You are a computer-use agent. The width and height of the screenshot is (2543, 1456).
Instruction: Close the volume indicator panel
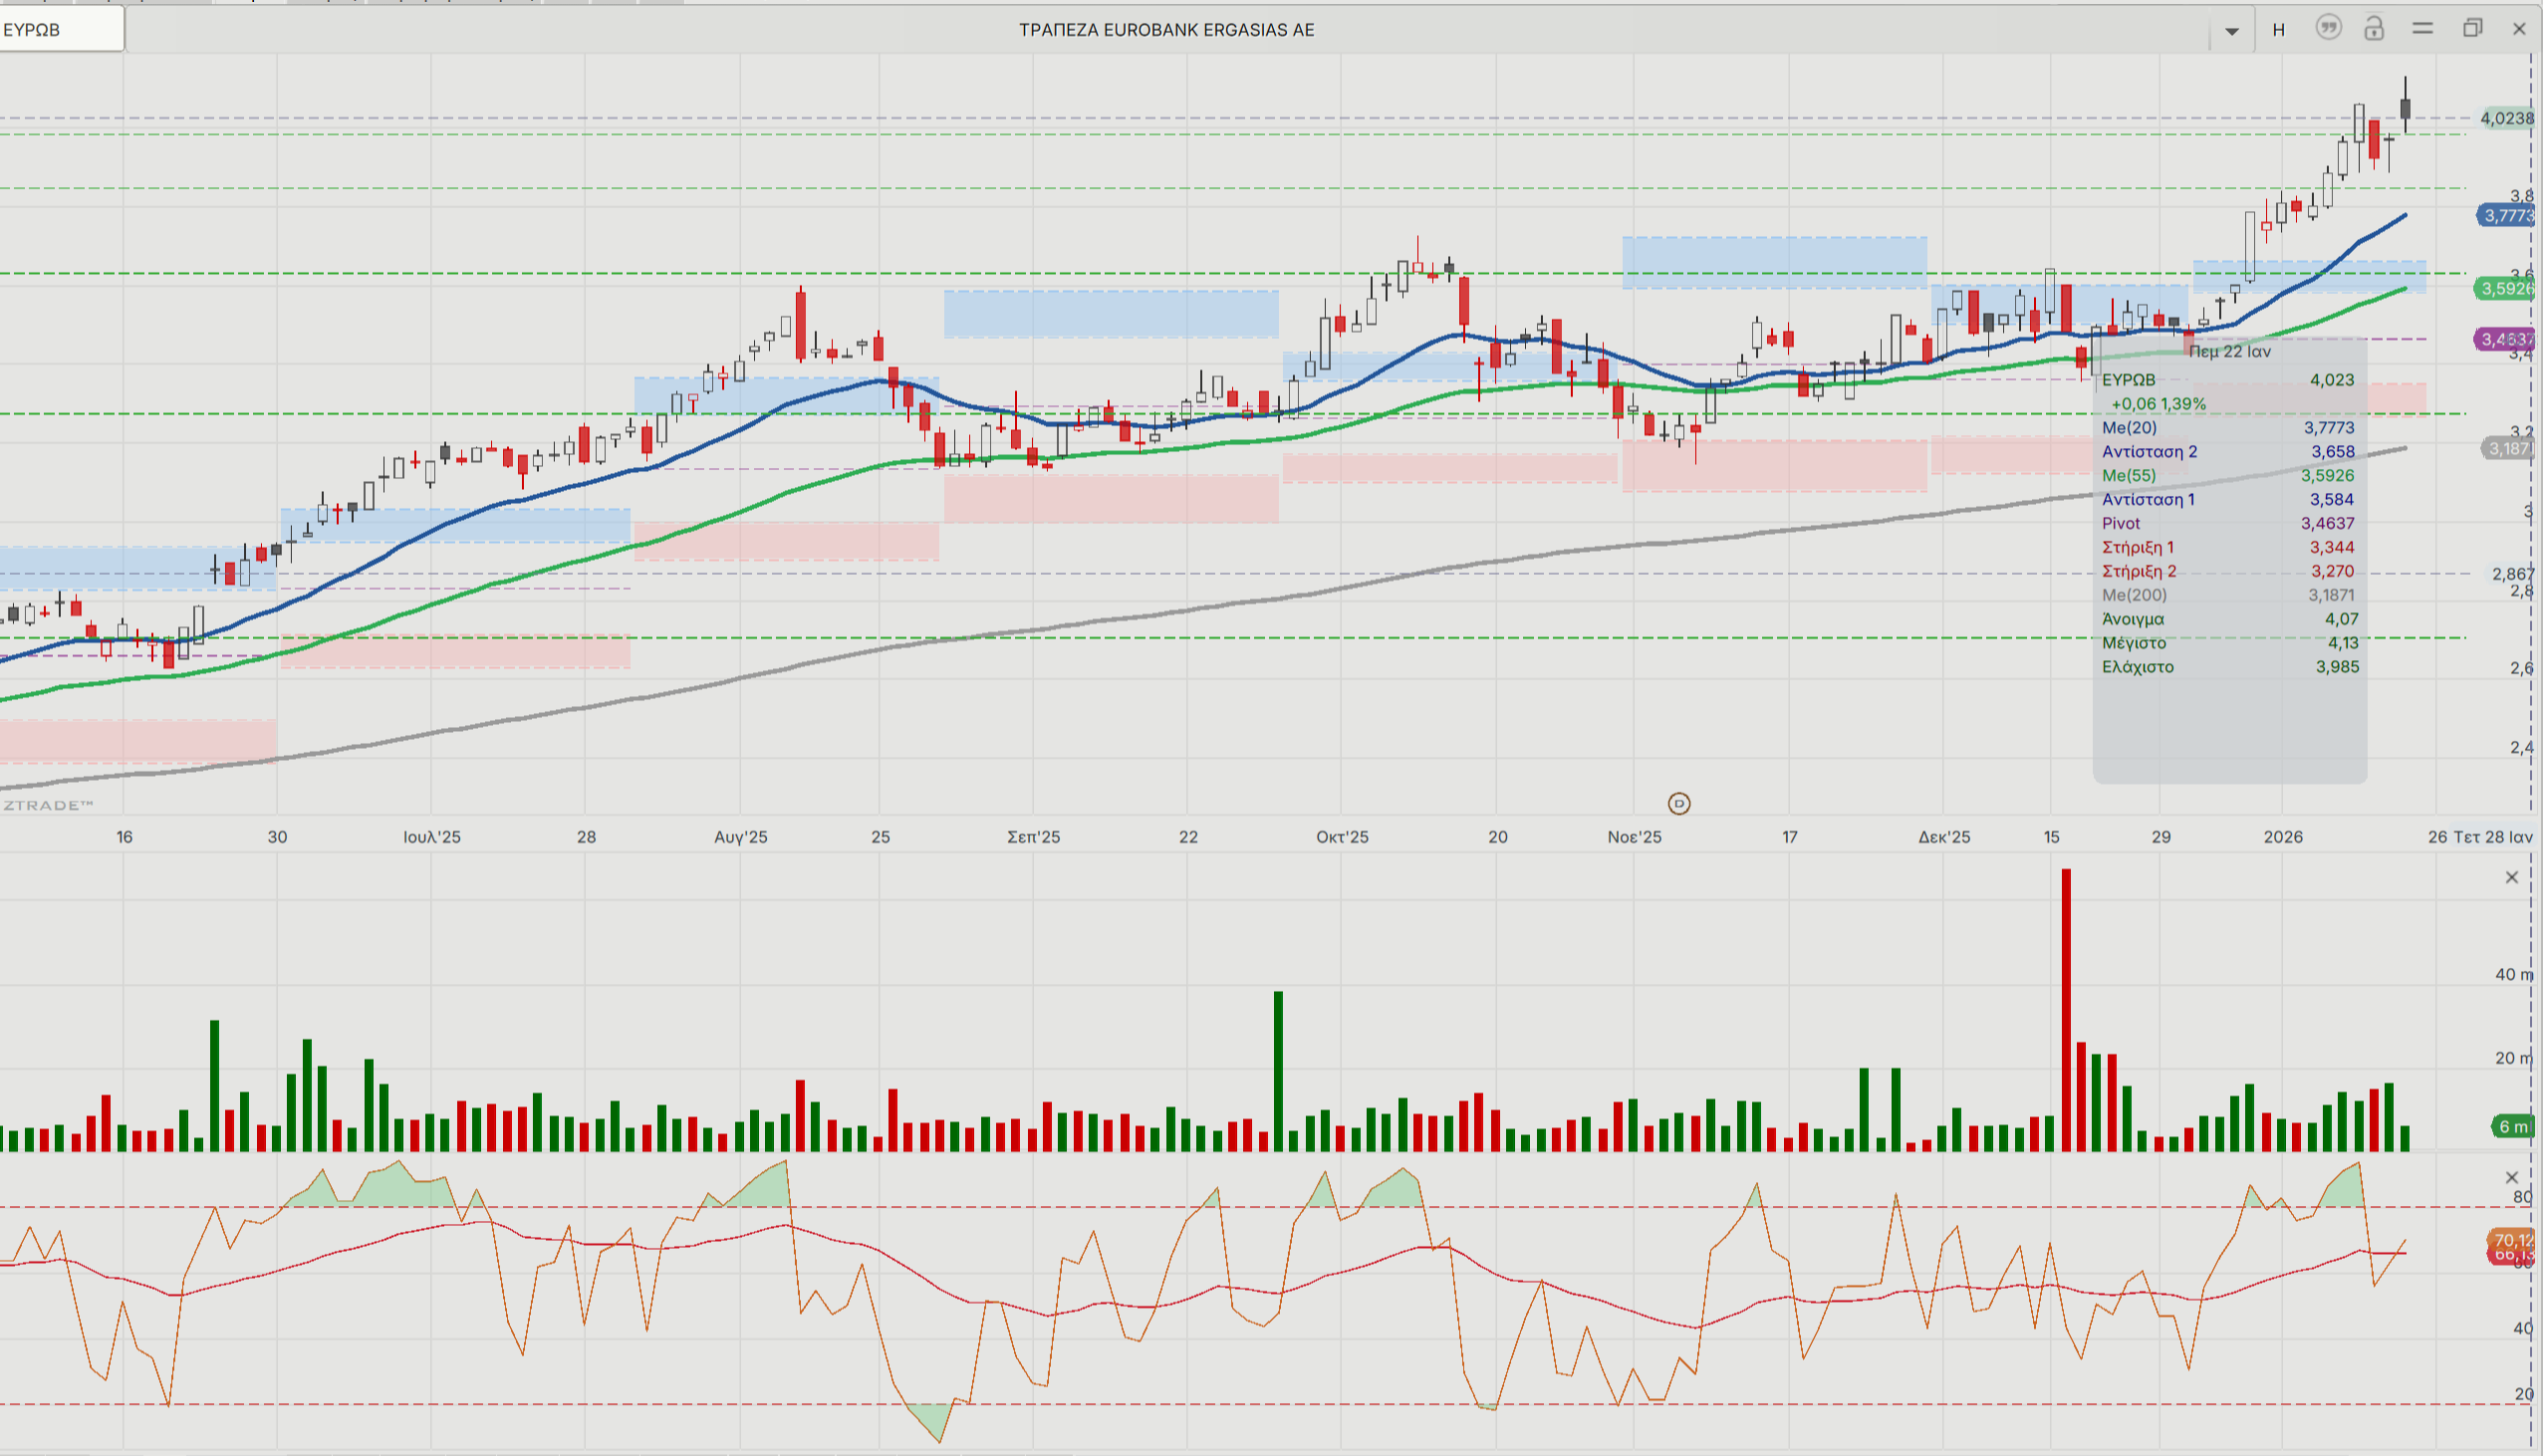click(2511, 878)
